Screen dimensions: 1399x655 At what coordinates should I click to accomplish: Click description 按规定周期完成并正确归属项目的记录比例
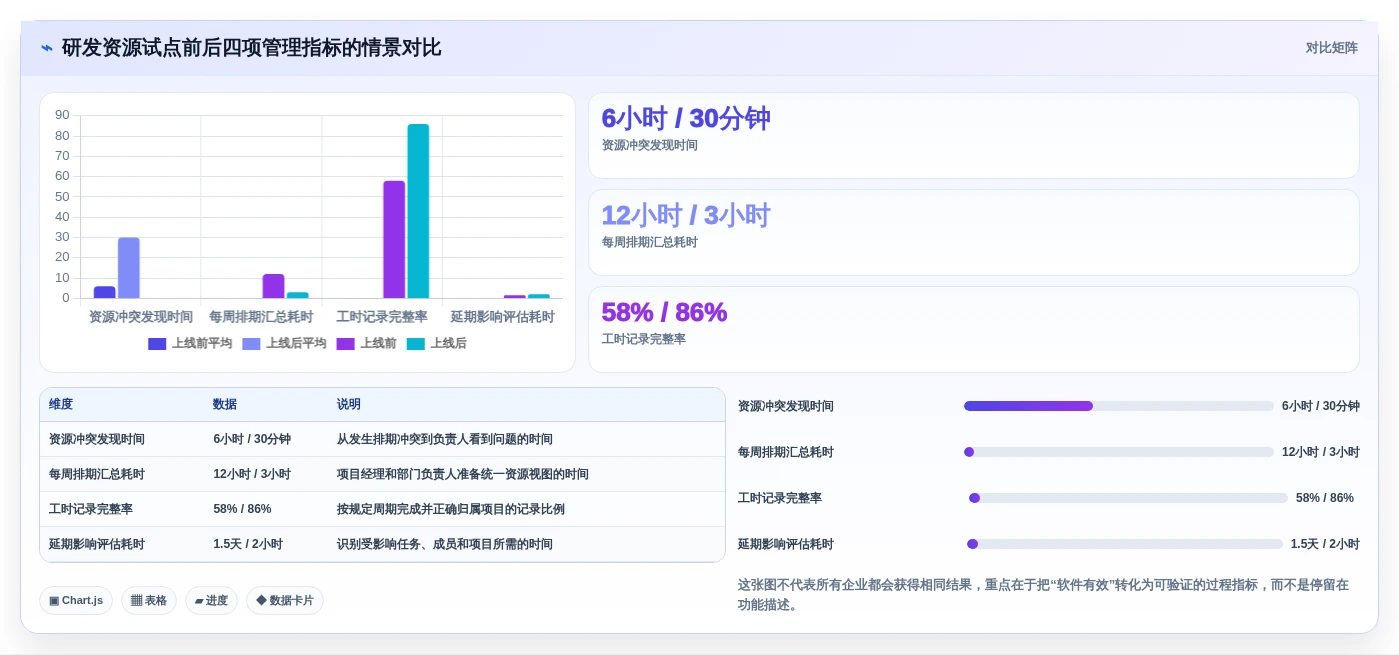pyautogui.click(x=451, y=509)
